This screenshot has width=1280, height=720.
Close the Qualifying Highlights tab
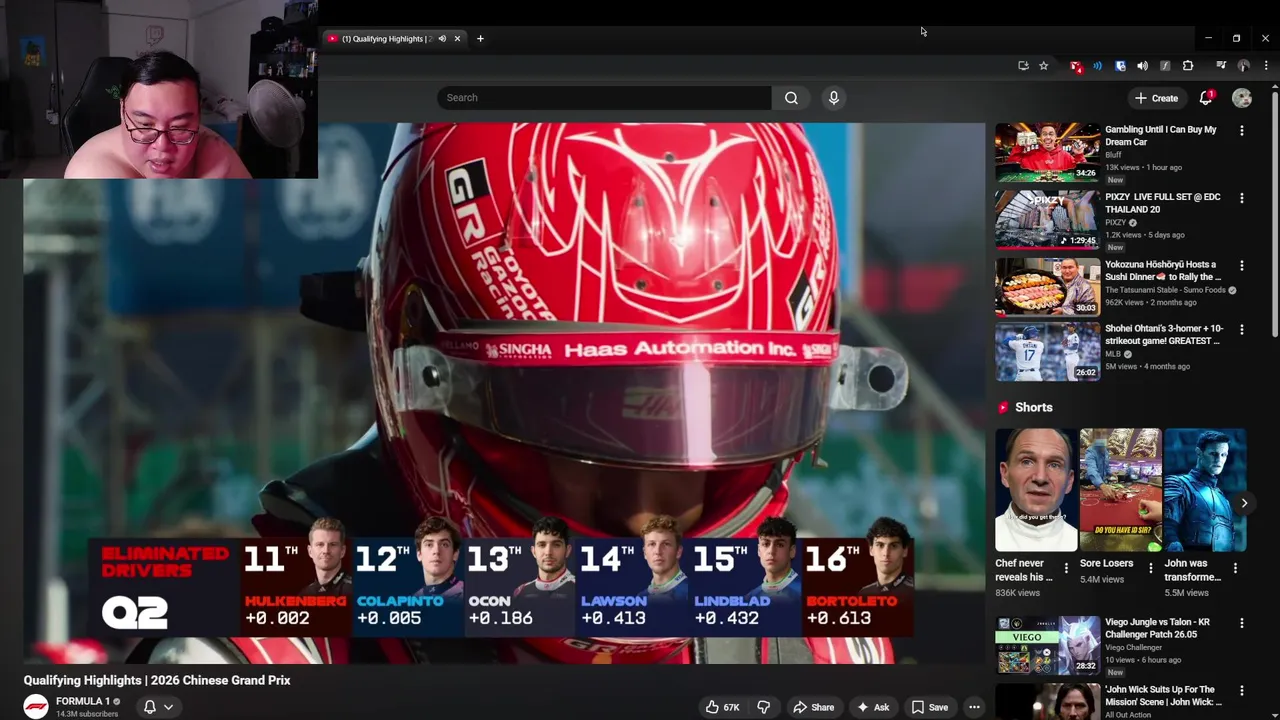[x=457, y=39]
